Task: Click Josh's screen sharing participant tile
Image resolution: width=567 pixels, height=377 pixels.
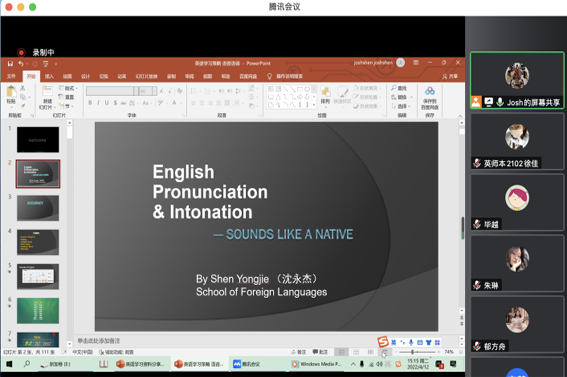Action: [x=517, y=80]
